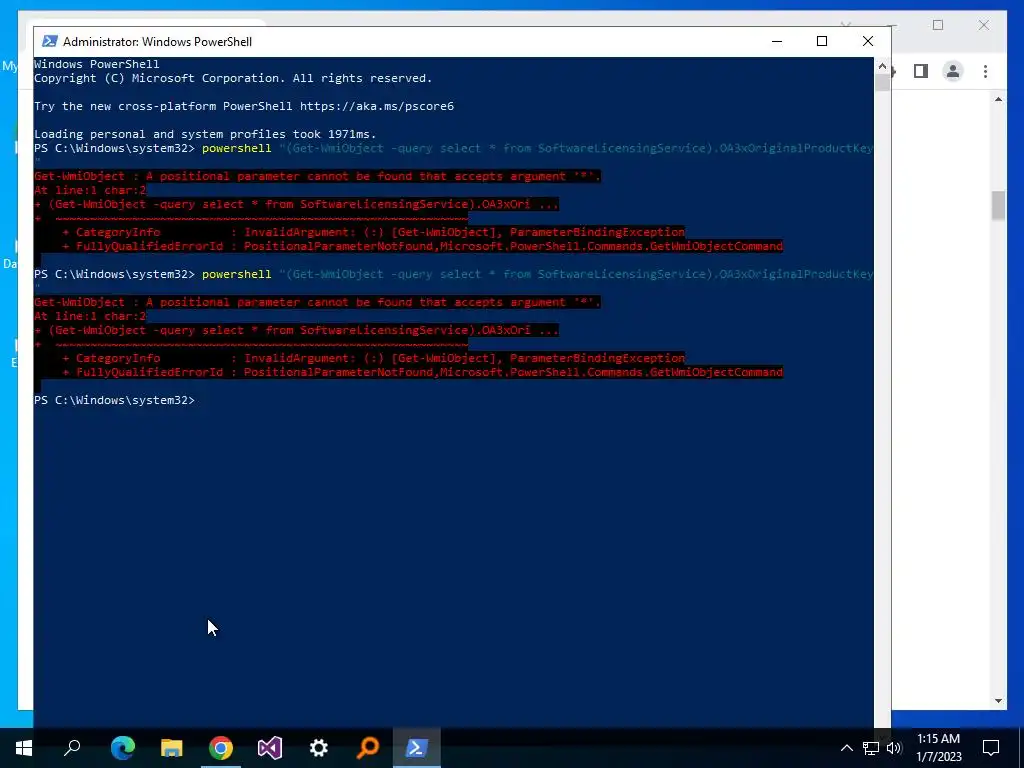1024x768 pixels.
Task: Open the Chrome three-dot menu
Action: click(985, 71)
